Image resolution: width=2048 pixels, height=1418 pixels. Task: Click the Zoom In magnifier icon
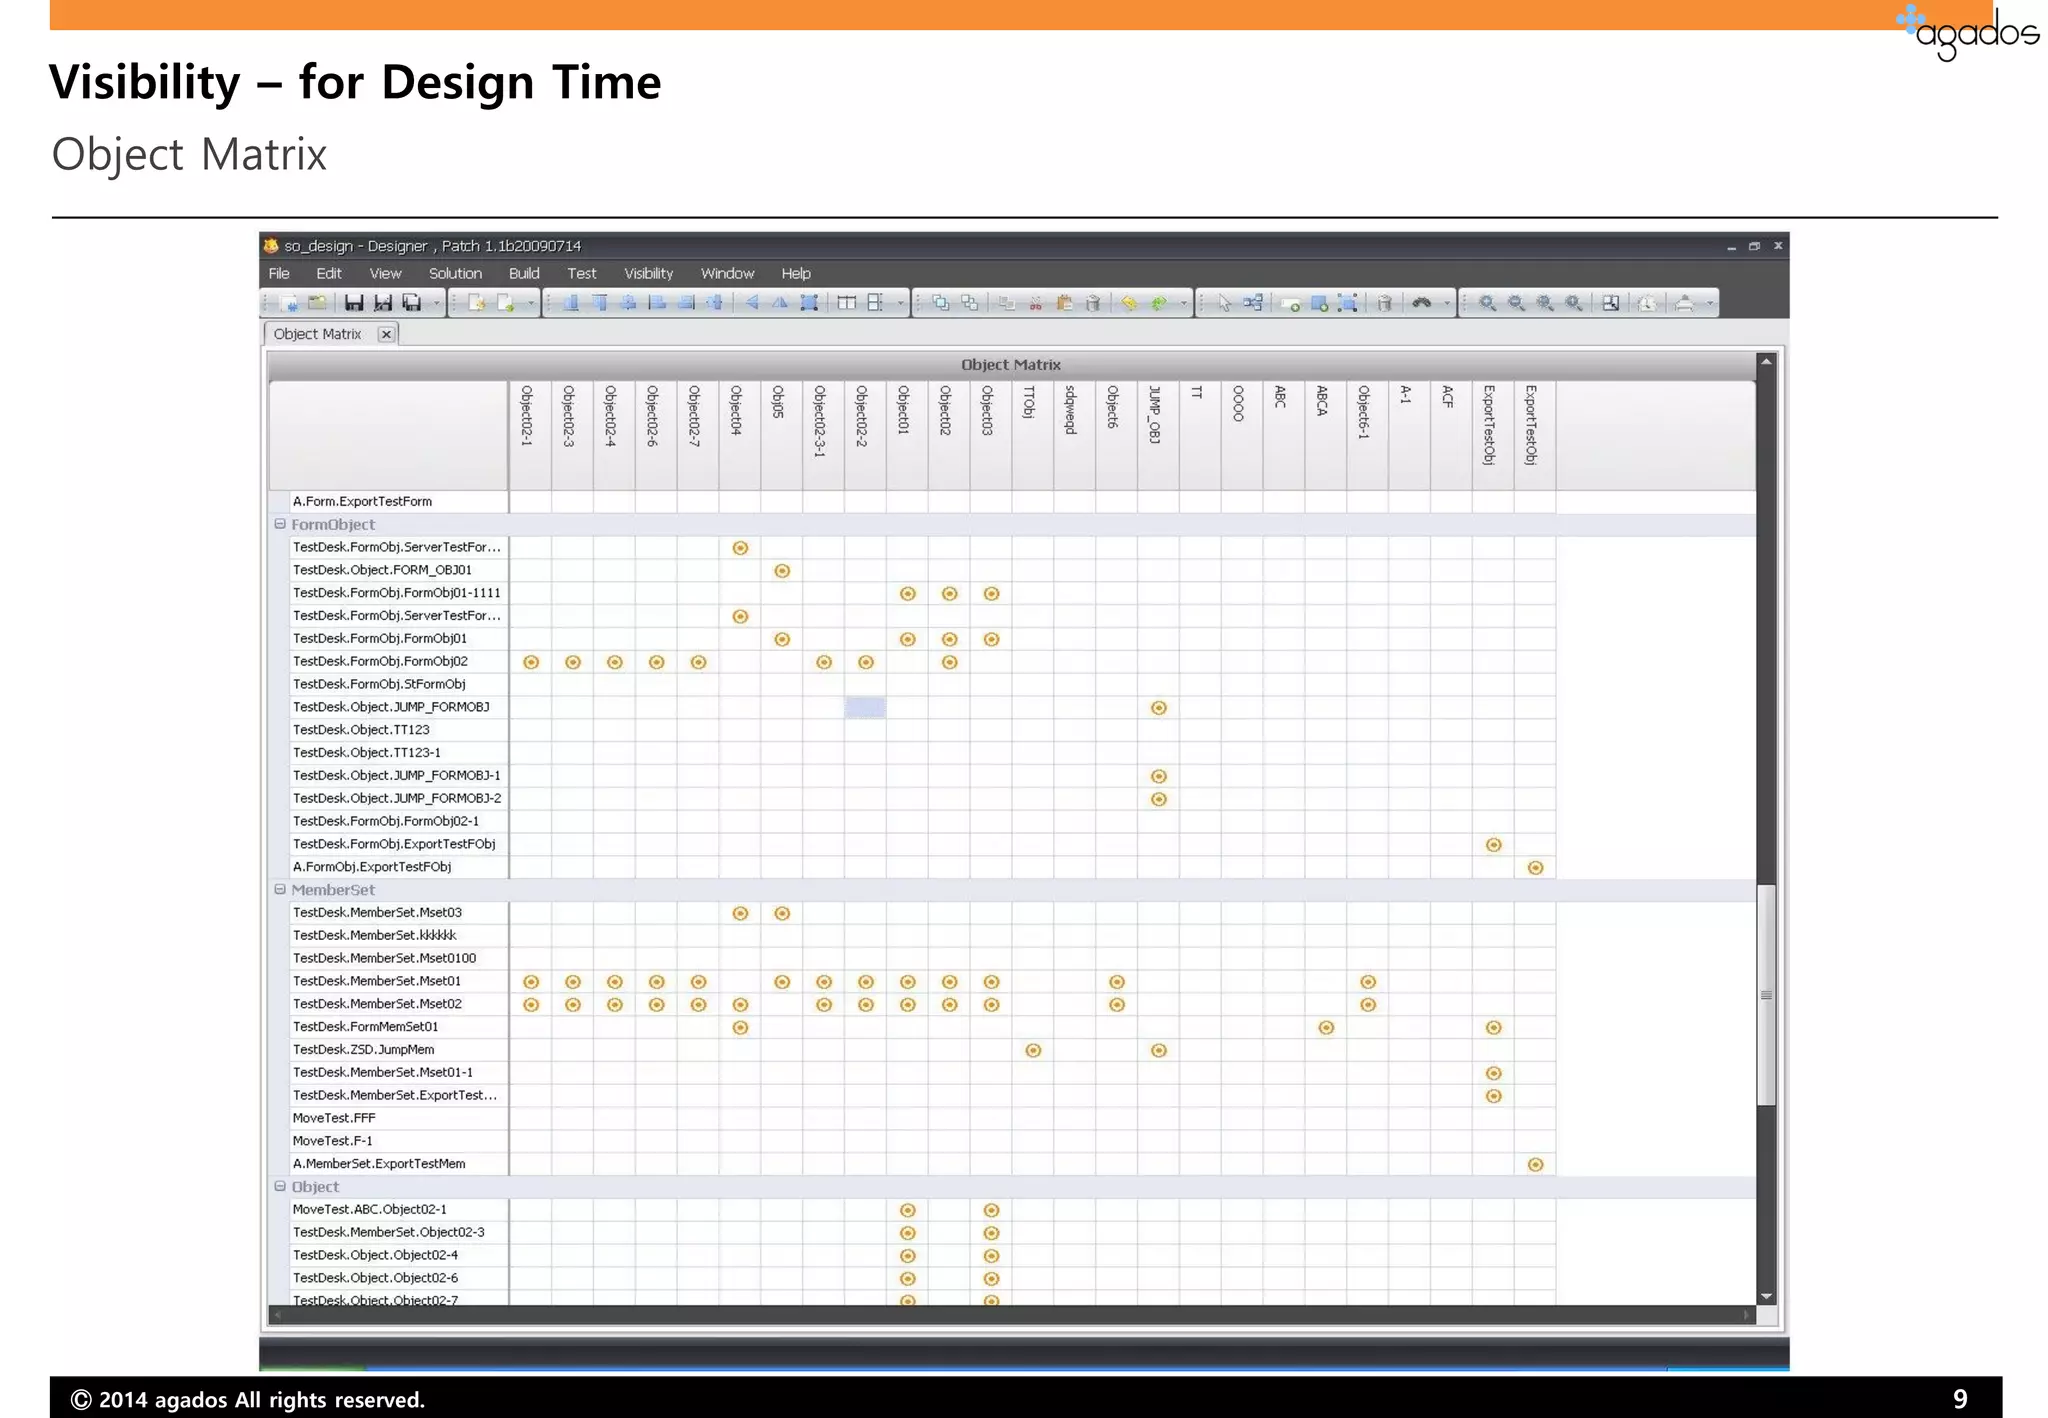pyautogui.click(x=1487, y=303)
